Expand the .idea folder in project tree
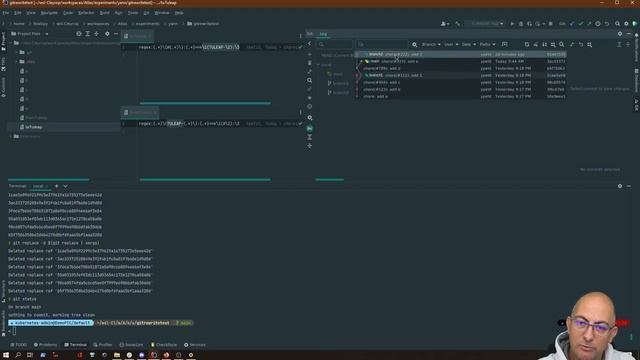This screenshot has height=360, width=640. [17, 62]
